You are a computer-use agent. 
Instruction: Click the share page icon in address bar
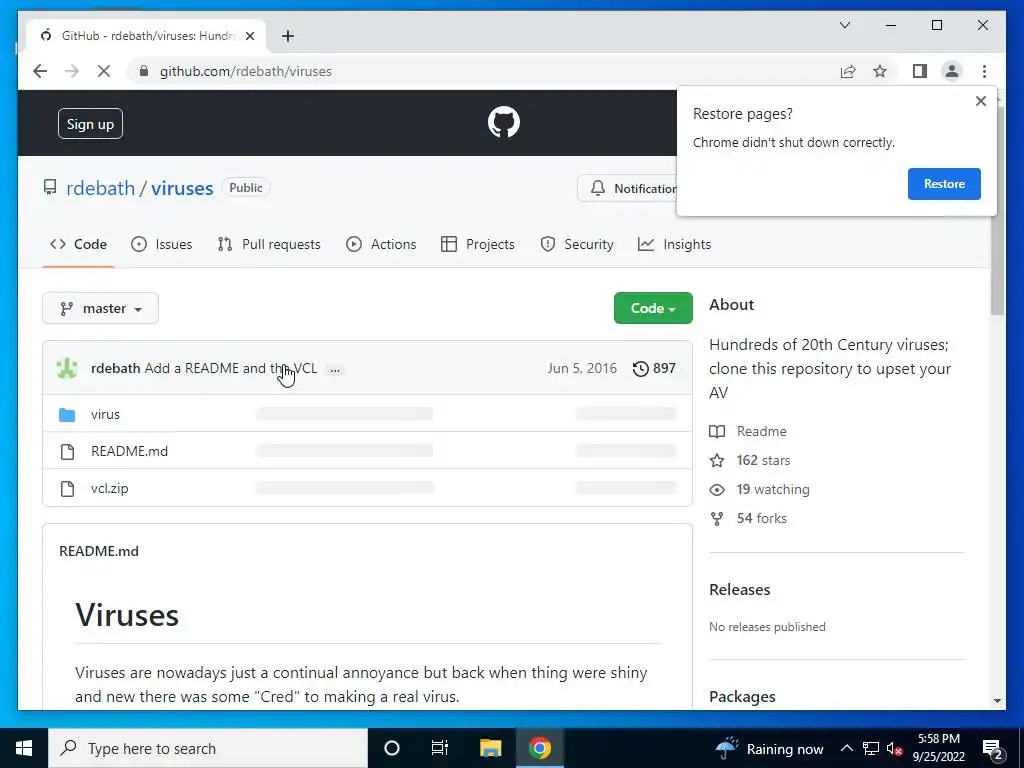pos(848,71)
